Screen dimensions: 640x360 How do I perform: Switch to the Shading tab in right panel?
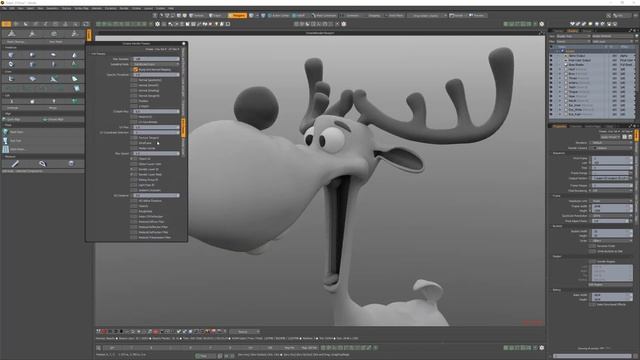pyautogui.click(x=573, y=31)
